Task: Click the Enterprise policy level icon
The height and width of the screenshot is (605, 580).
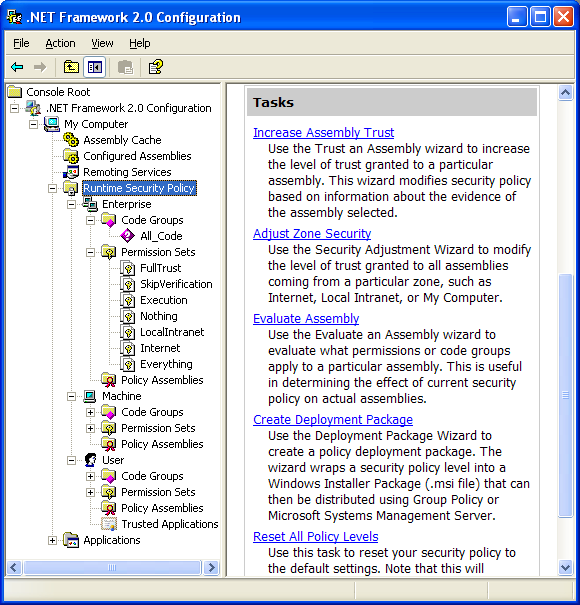Action: [90, 204]
